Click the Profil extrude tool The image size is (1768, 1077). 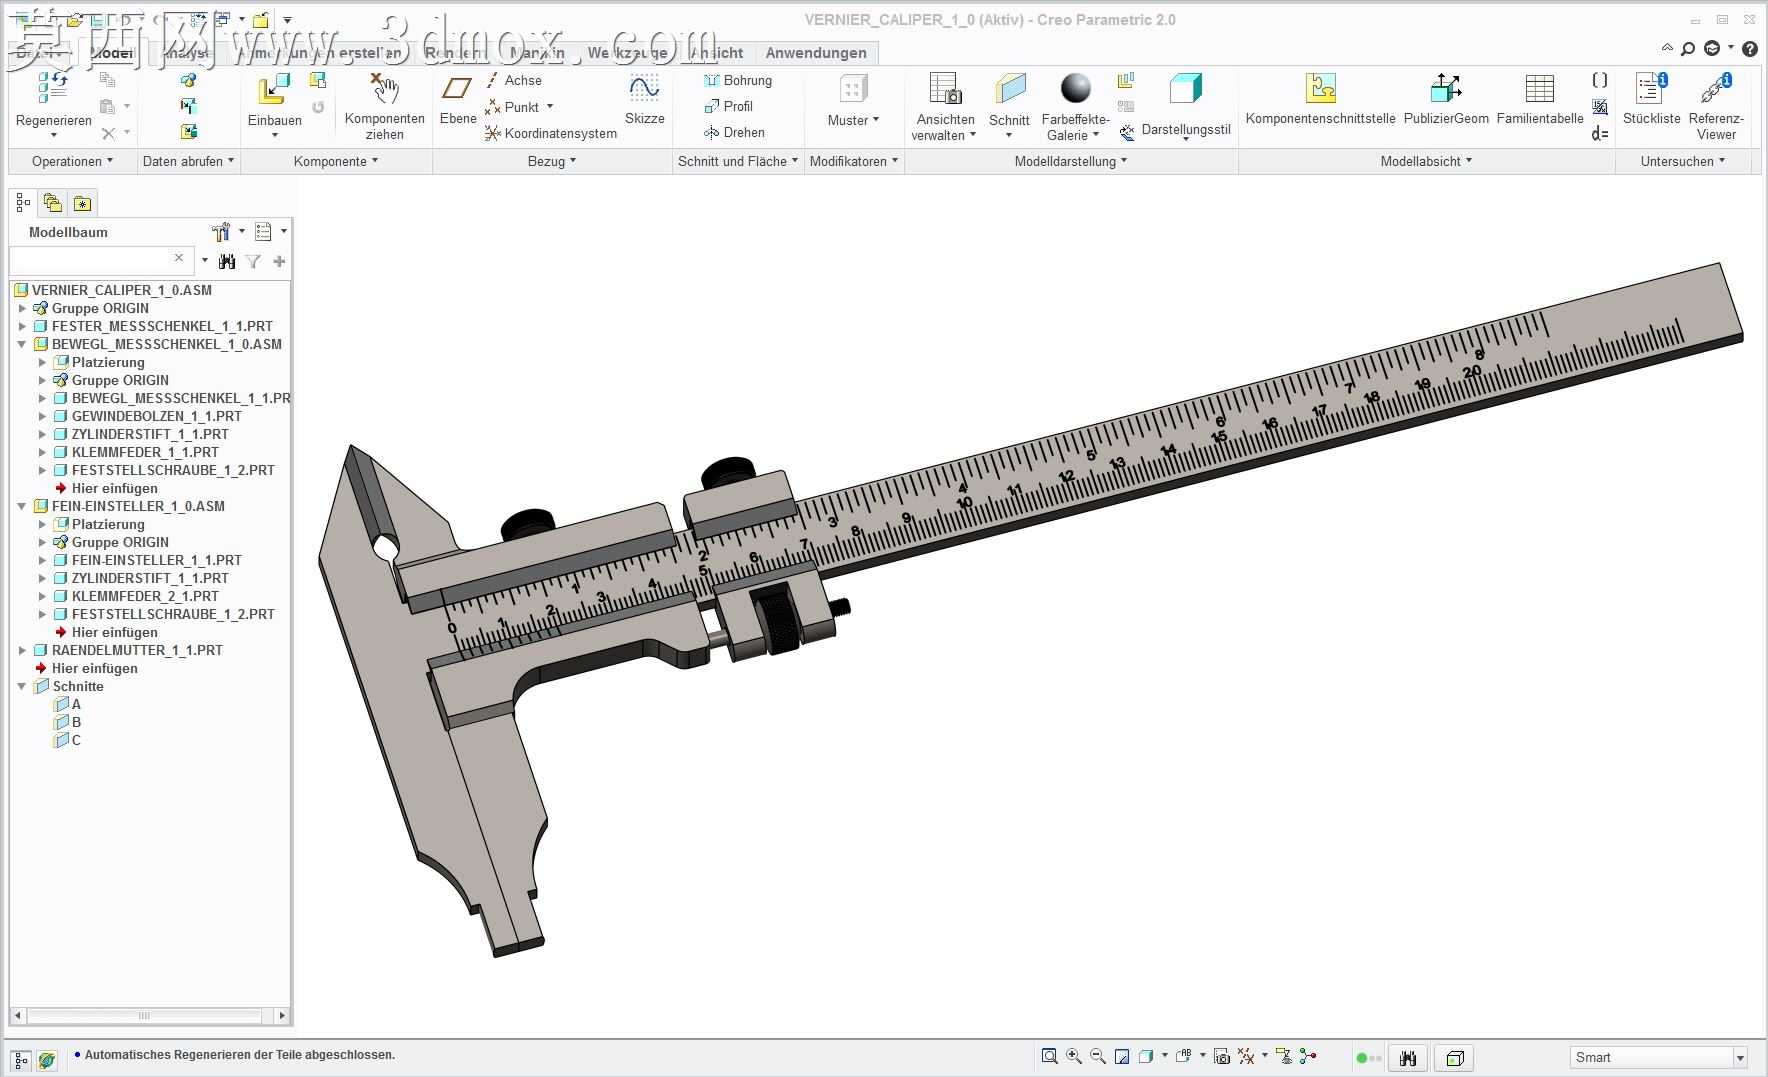click(x=728, y=106)
